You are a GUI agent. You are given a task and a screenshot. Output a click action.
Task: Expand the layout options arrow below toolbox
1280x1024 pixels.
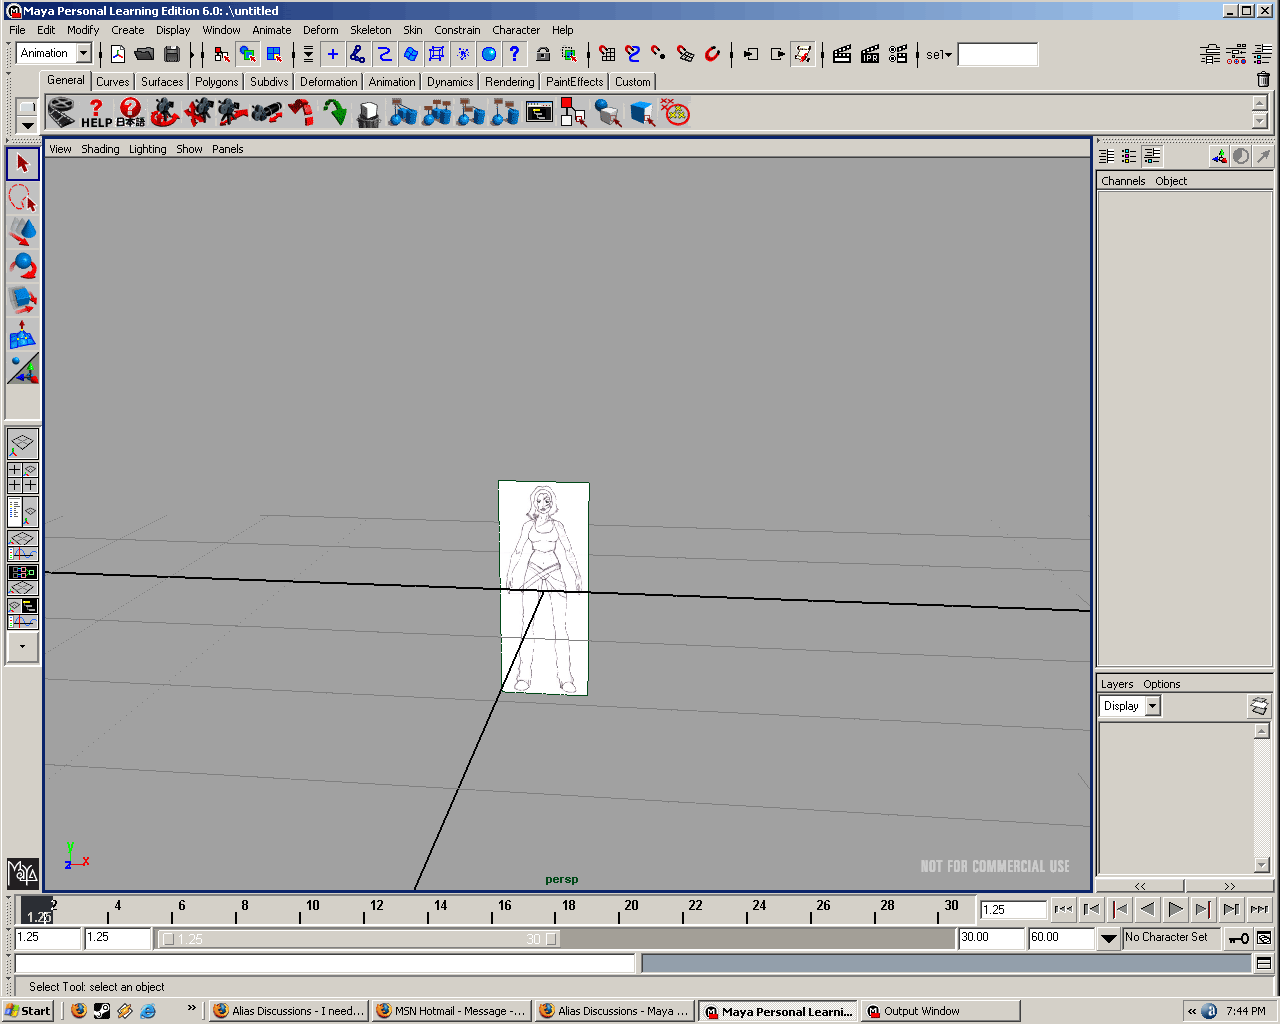(x=23, y=647)
